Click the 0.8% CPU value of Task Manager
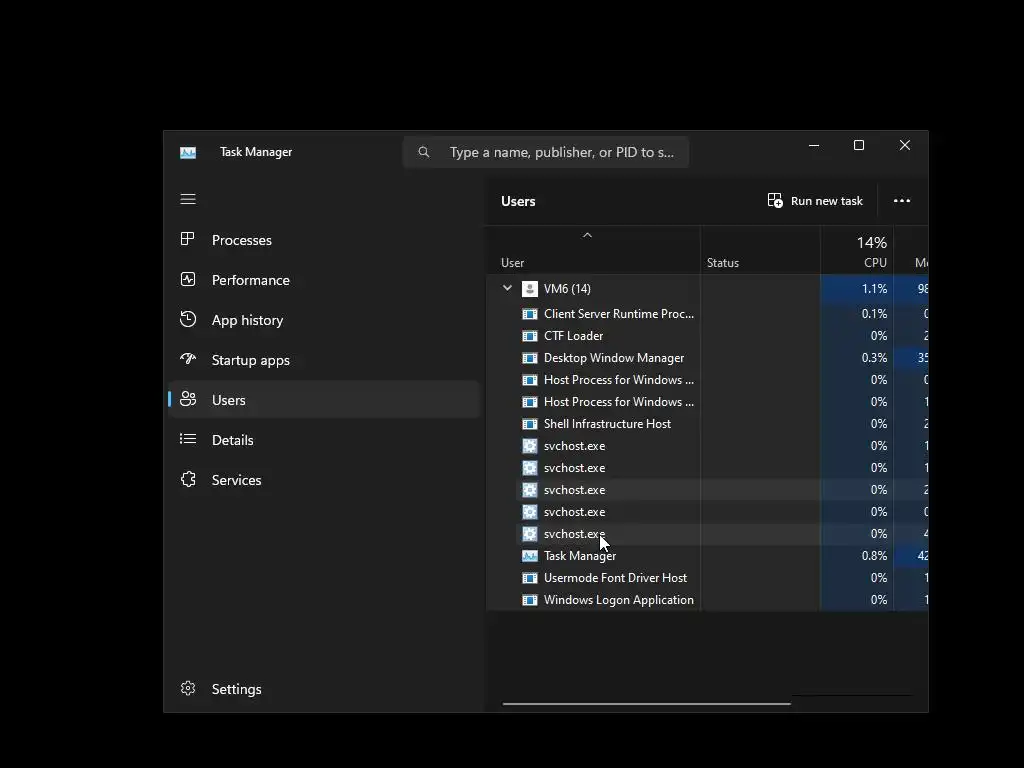1024x768 pixels. coord(874,556)
